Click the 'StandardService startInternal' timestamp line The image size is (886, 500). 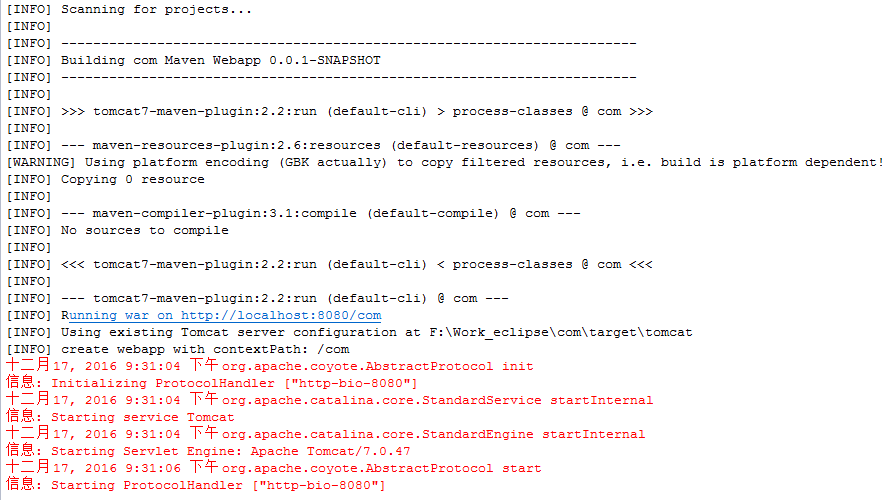(x=329, y=399)
